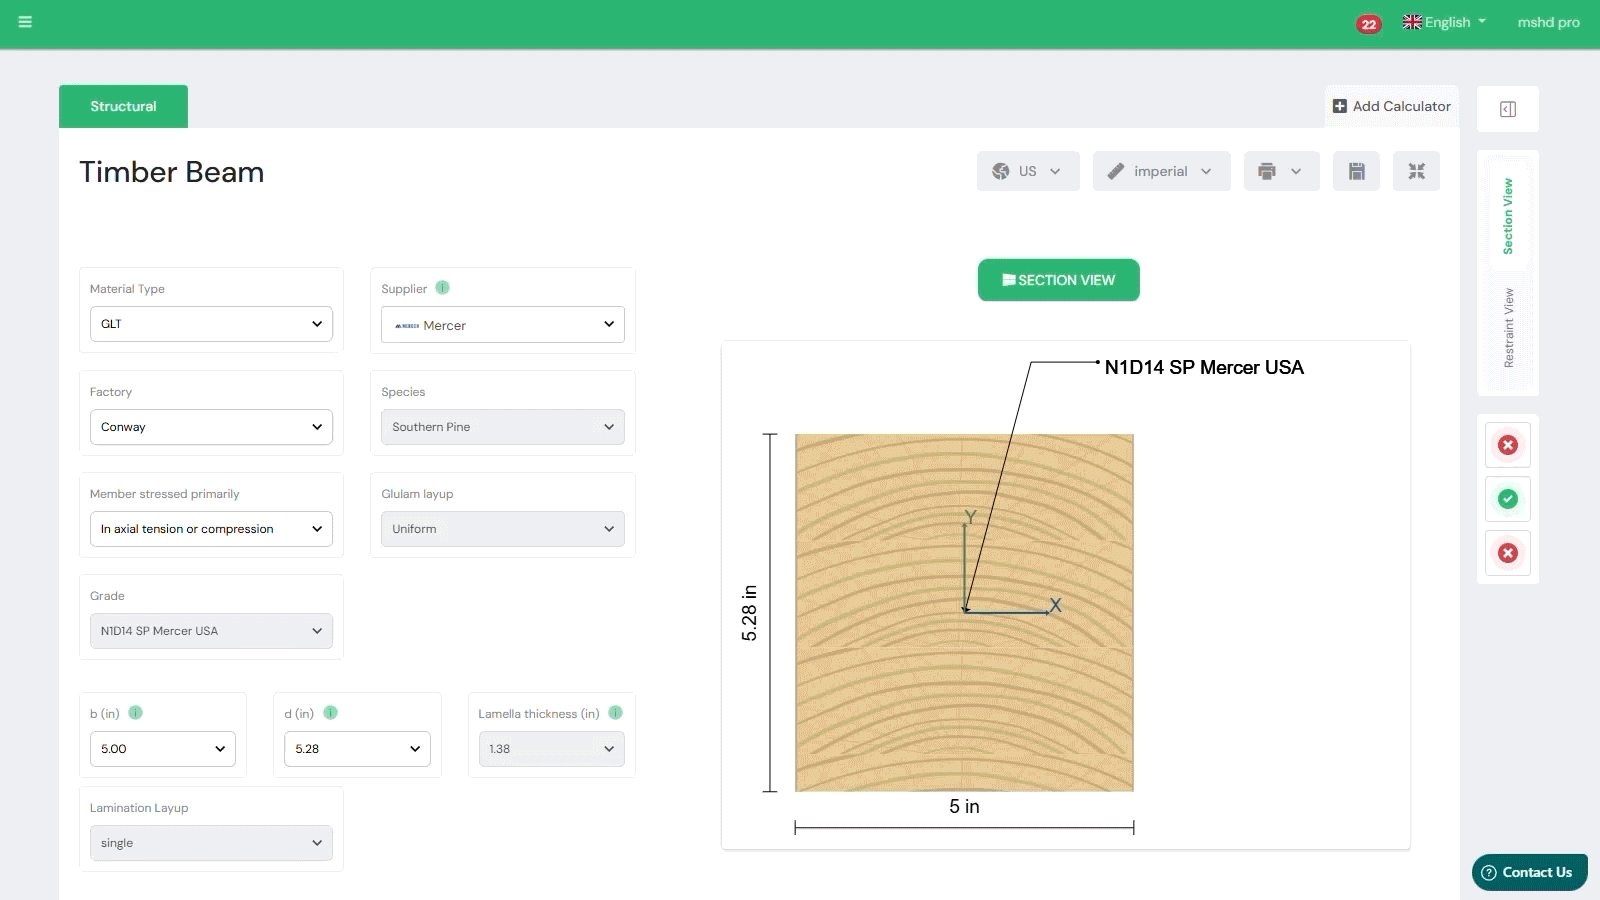Click the top red X status indicator
The width and height of the screenshot is (1600, 900).
click(x=1508, y=445)
